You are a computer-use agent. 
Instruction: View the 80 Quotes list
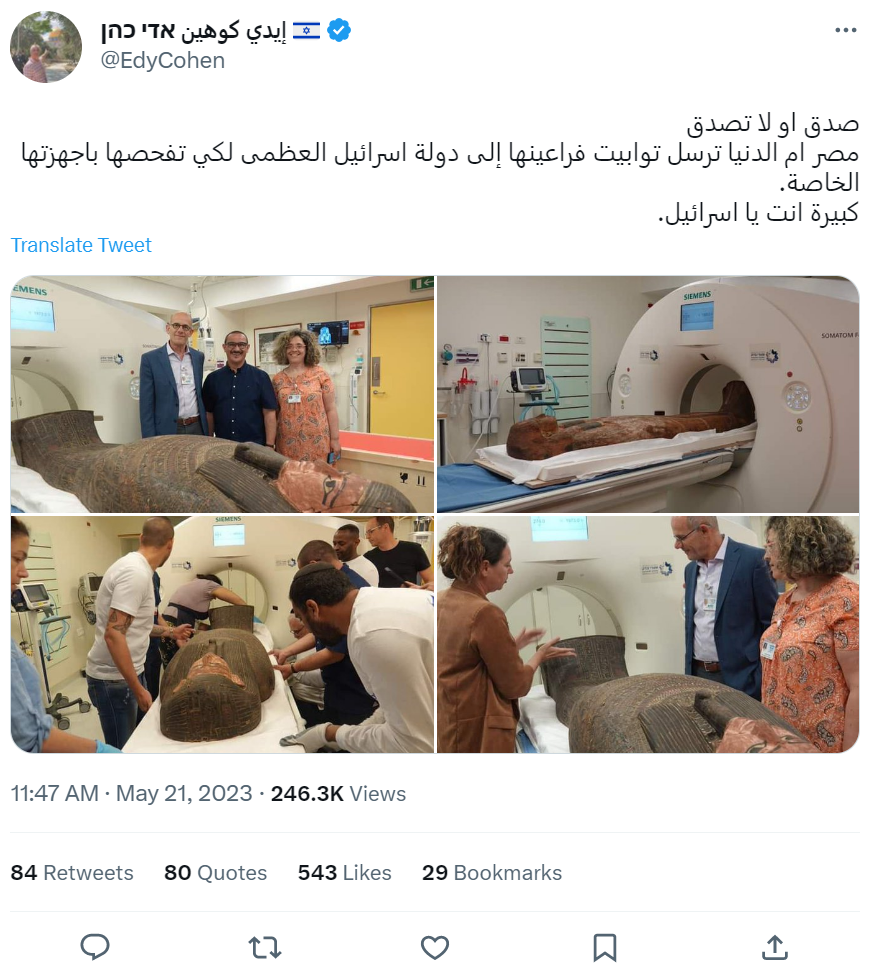point(215,872)
